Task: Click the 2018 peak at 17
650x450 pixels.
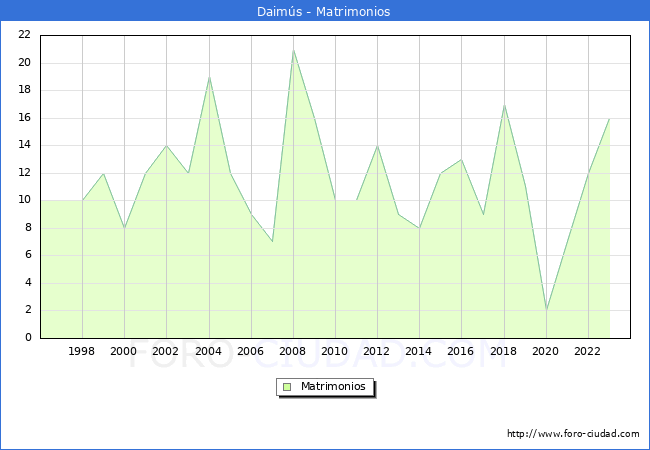Action: [x=504, y=104]
